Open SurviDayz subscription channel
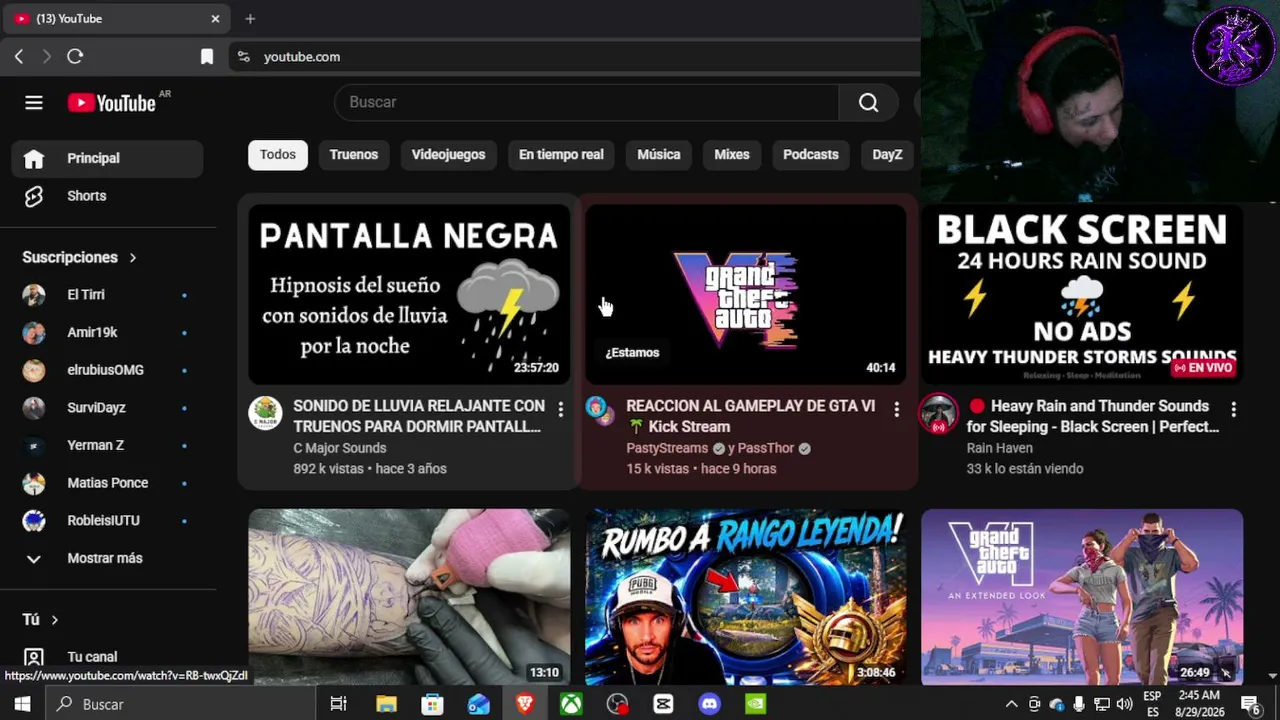1280x720 pixels. click(108, 408)
